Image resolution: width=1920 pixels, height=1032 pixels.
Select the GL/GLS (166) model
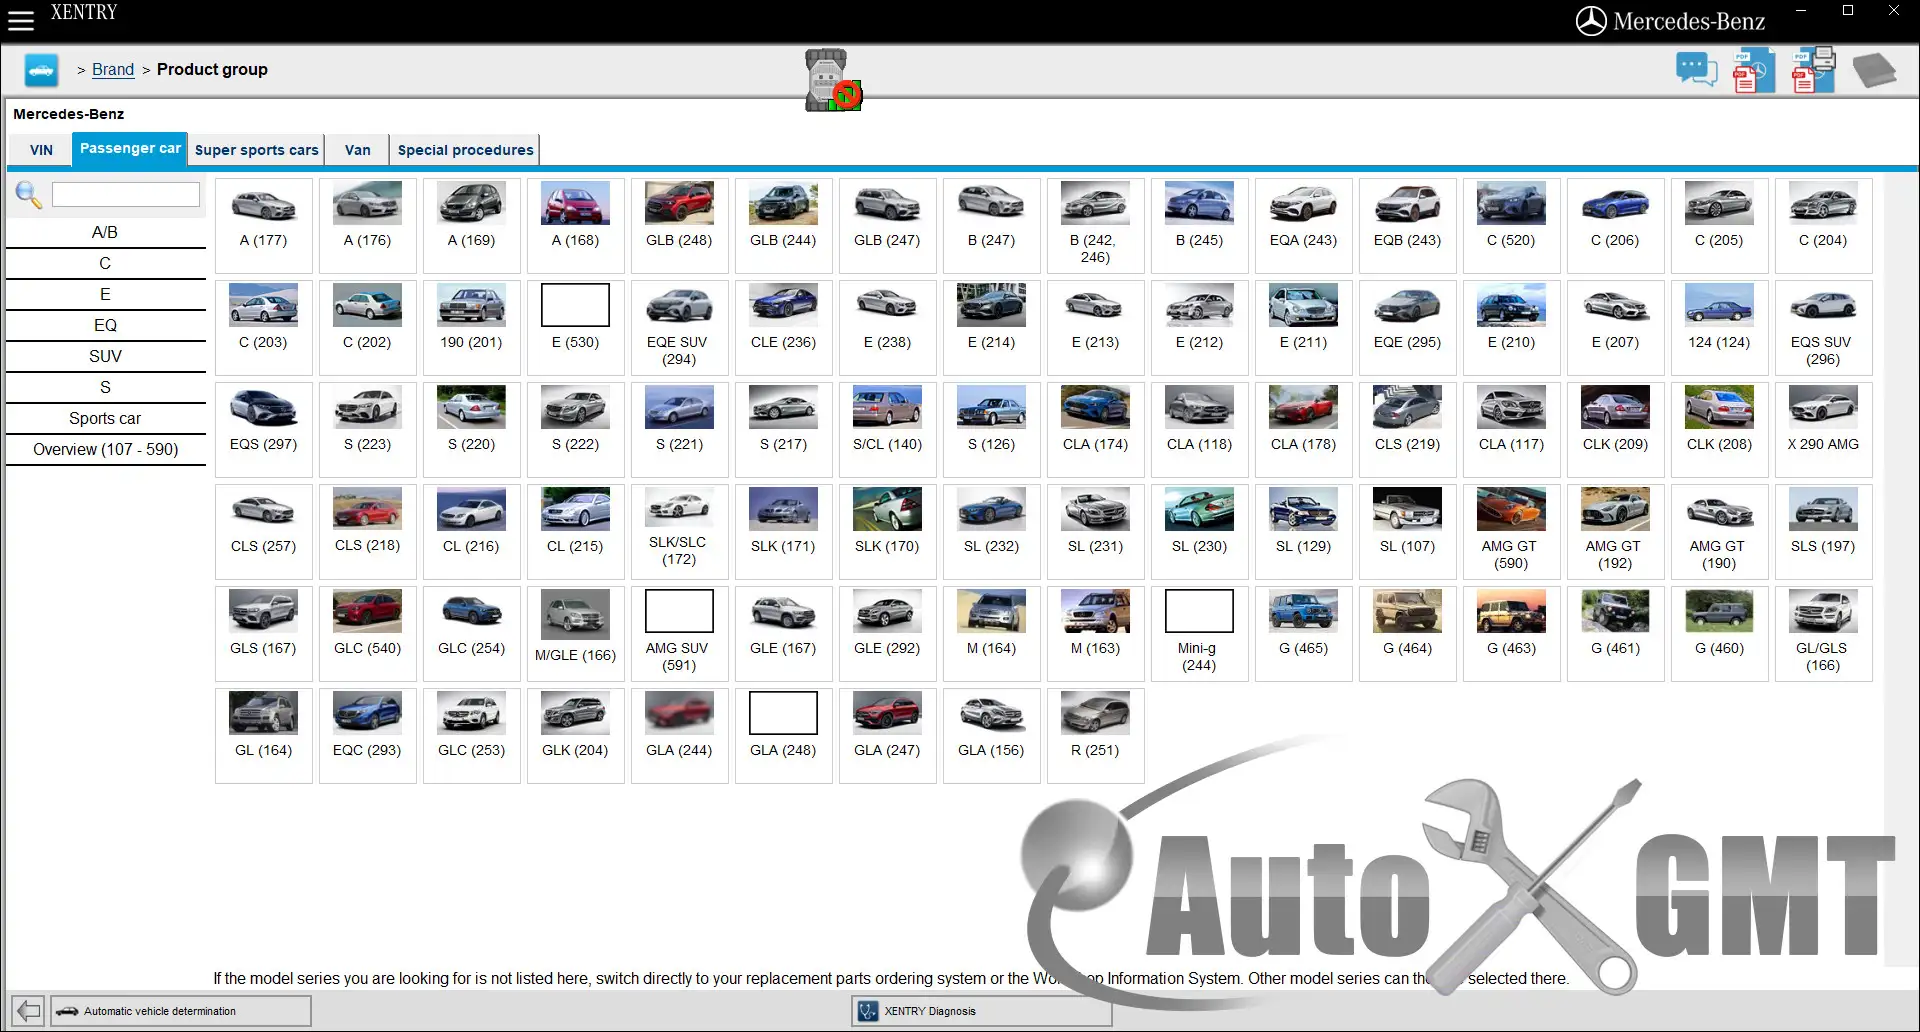1824,634
